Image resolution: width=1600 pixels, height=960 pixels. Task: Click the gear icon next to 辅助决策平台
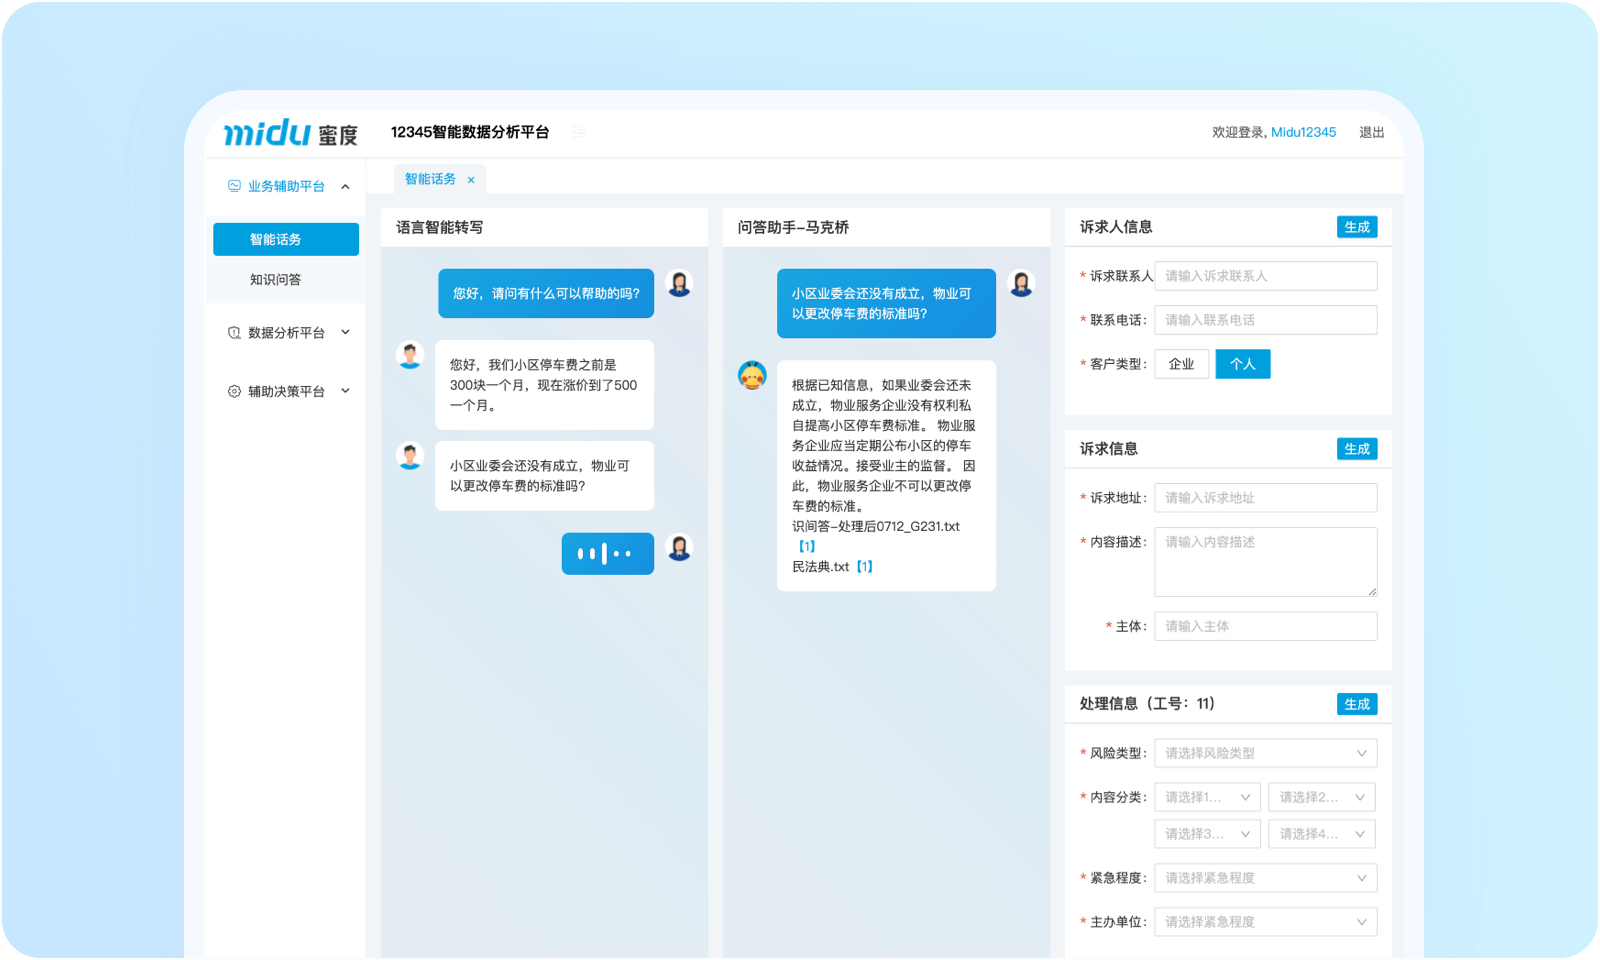234,391
